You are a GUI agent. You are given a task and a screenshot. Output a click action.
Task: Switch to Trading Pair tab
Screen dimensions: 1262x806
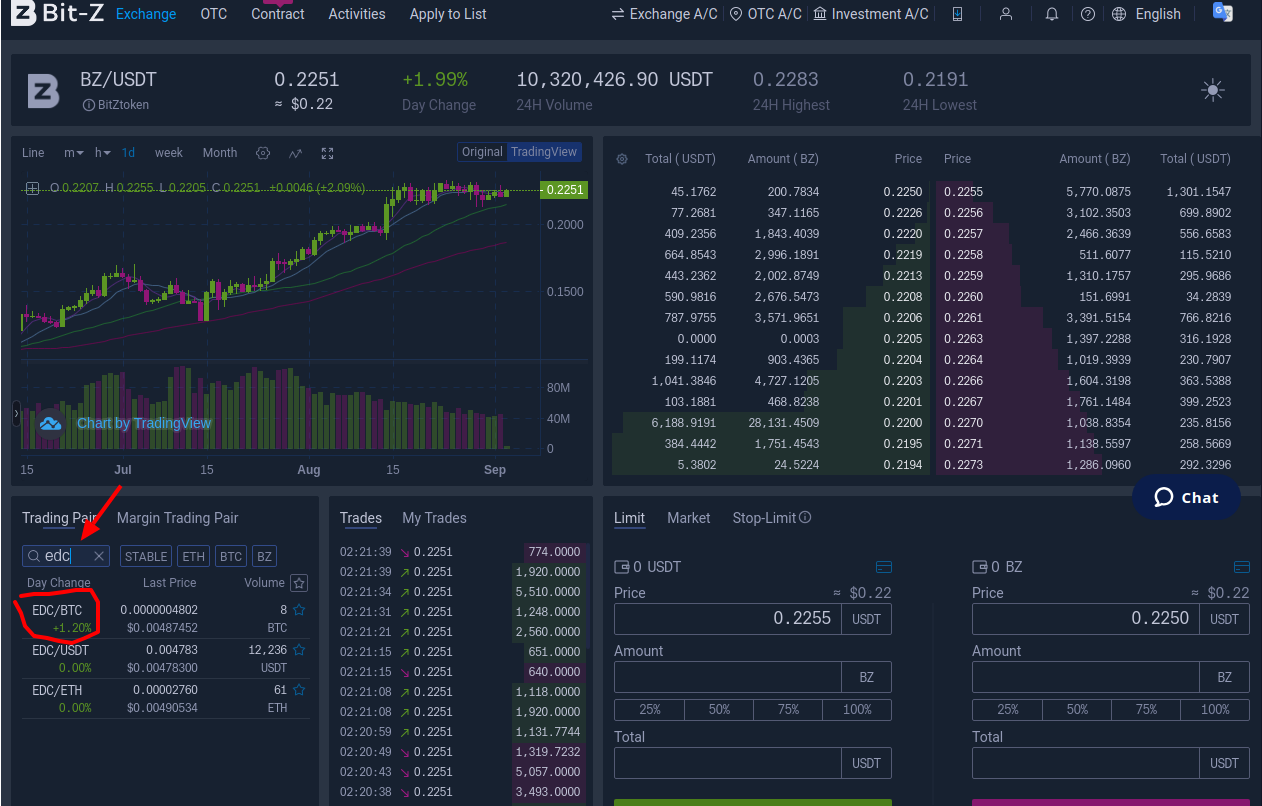59,518
